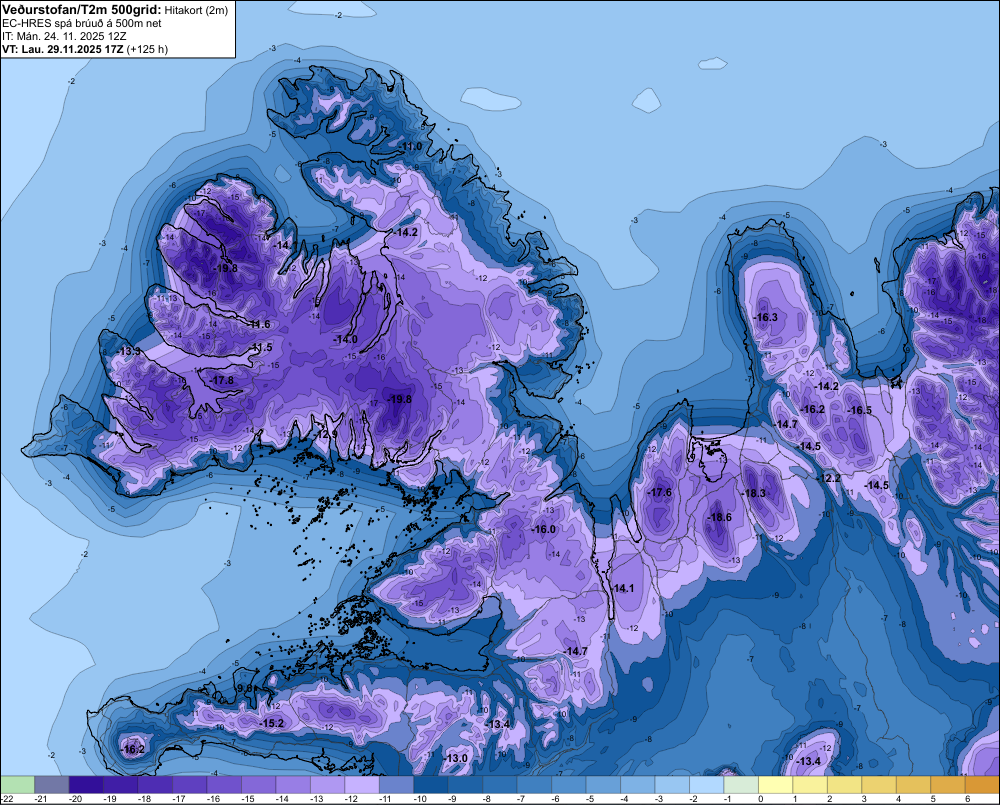Click the '6' legend scale label
This screenshot has height=805, width=1000.
click(x=967, y=799)
